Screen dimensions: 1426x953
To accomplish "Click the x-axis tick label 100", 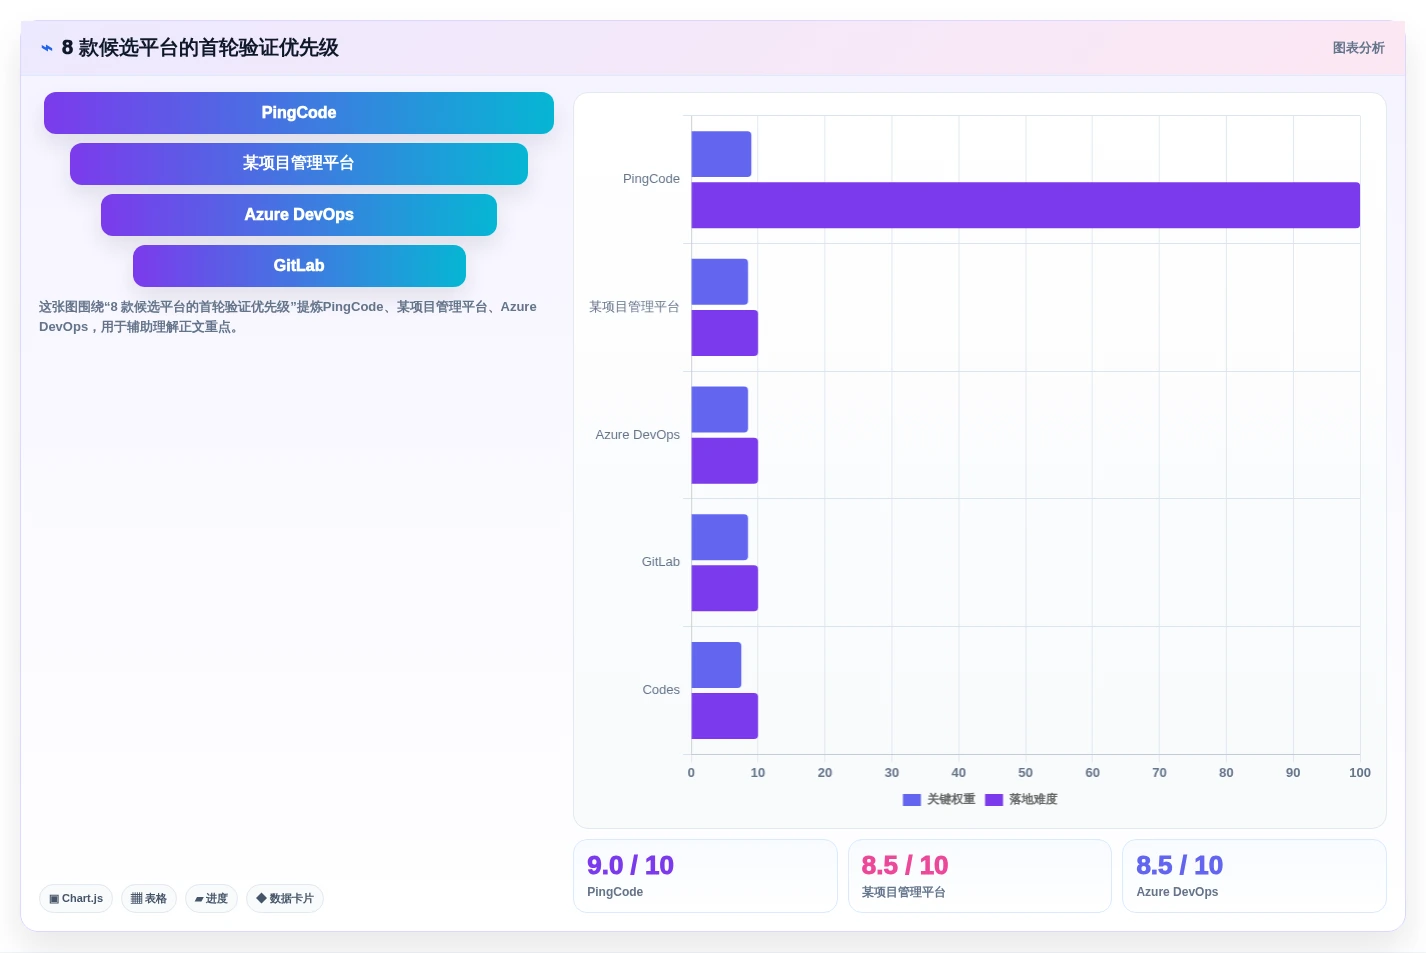I will 1360,773.
